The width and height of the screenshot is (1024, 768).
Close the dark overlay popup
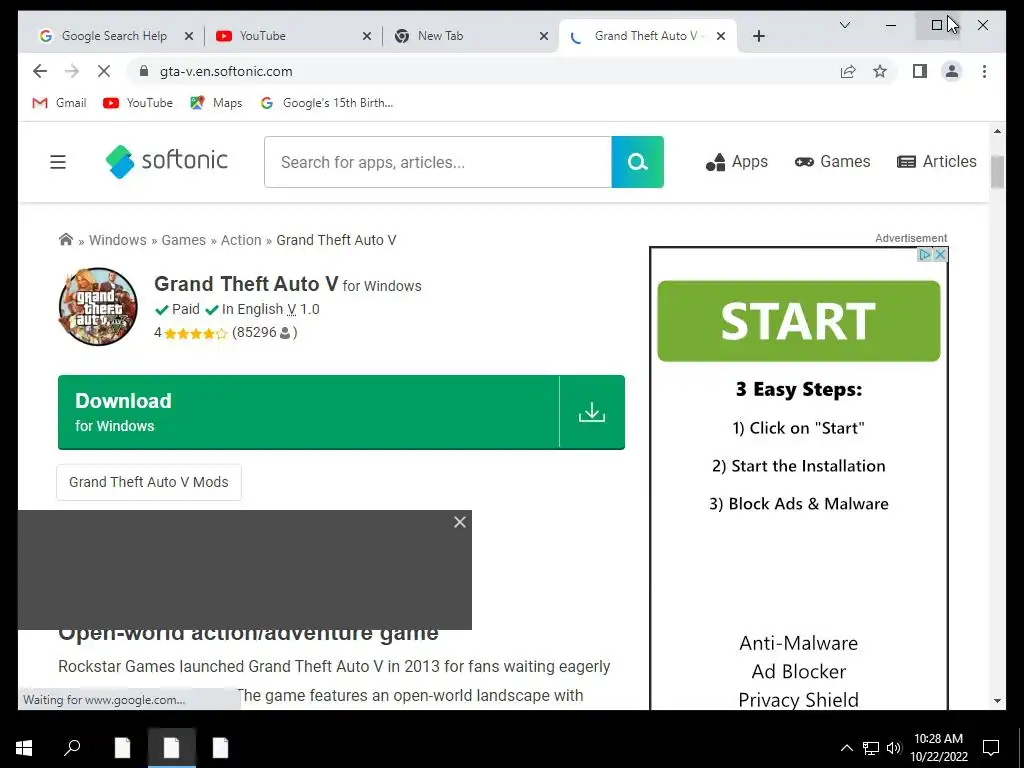[460, 522]
